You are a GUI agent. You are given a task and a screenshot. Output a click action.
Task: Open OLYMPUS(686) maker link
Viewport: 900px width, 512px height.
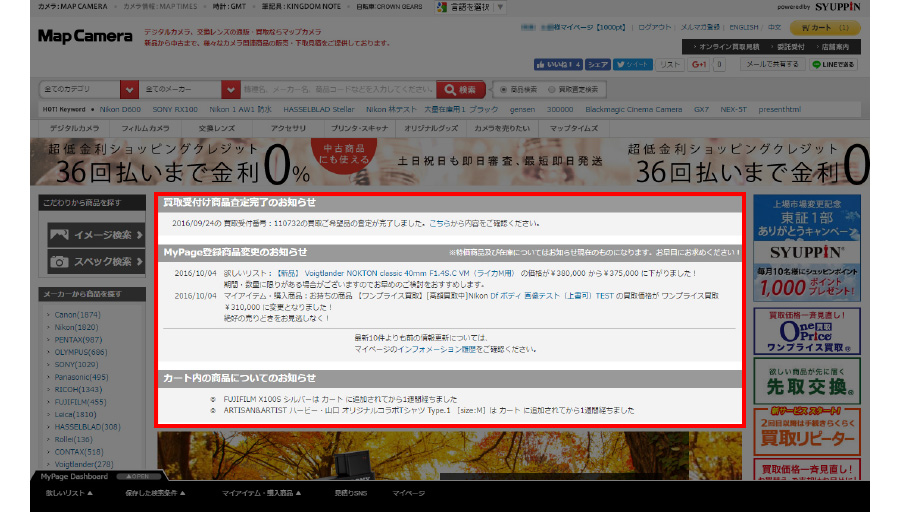click(x=80, y=352)
